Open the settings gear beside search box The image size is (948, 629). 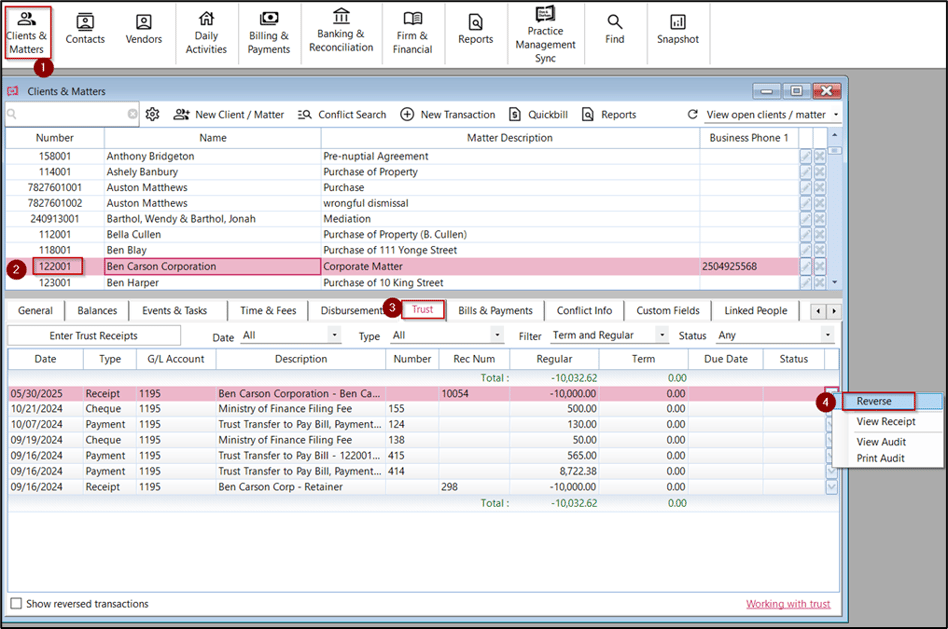pyautogui.click(x=152, y=114)
